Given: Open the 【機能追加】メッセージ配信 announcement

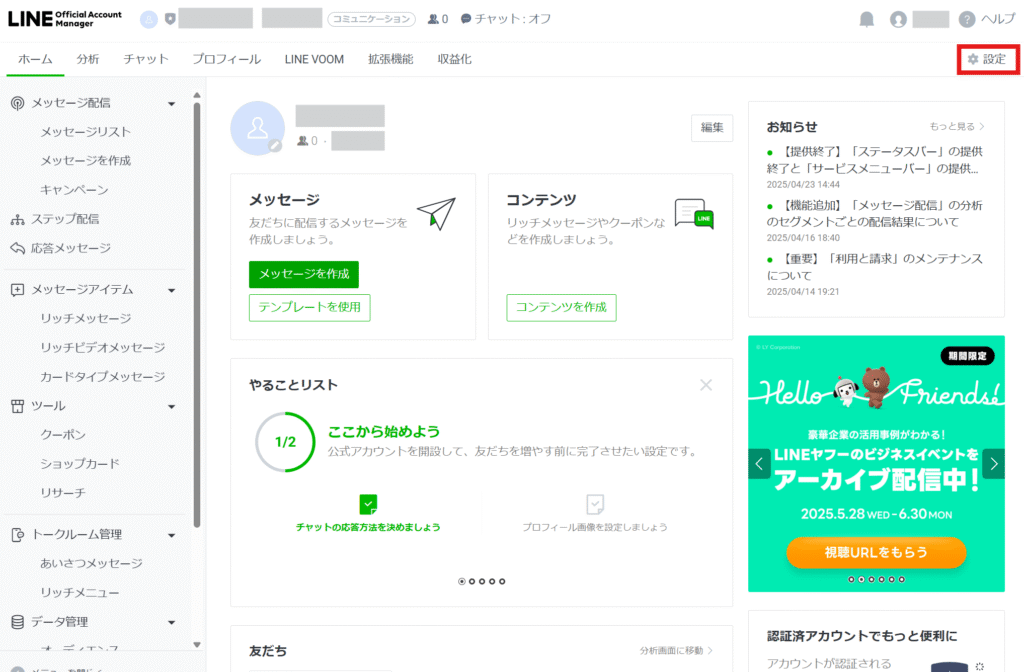Looking at the screenshot, I should pyautogui.click(x=875, y=214).
